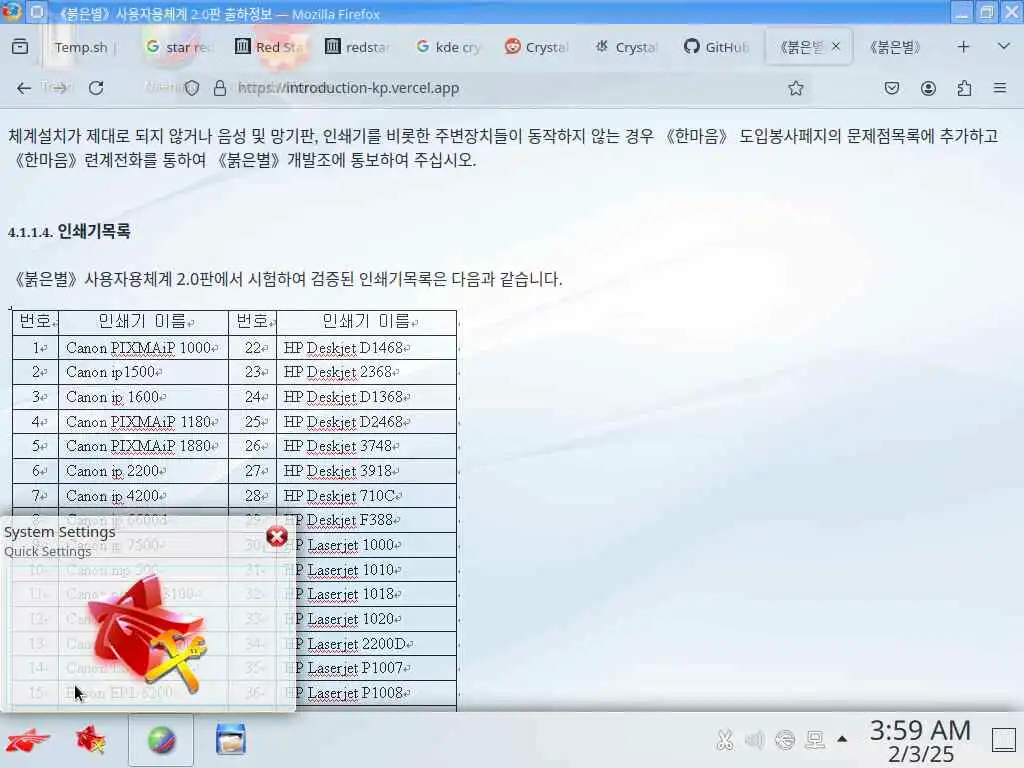Select the HP Laserjet 1010 cell
Image resolution: width=1024 pixels, height=768 pixels.
[x=376, y=570]
